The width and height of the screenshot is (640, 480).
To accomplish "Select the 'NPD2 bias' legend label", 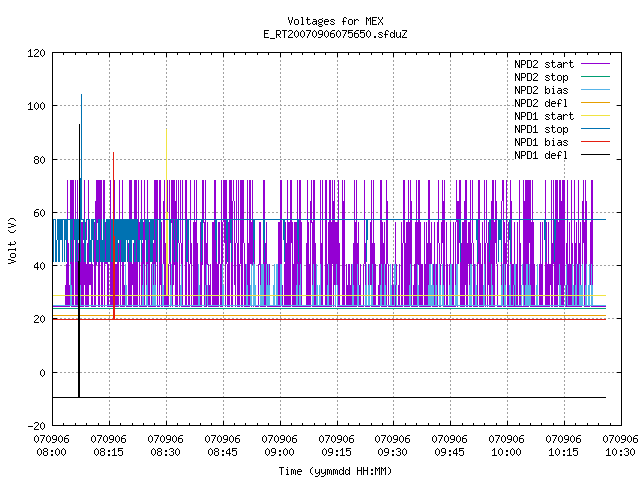I will pyautogui.click(x=541, y=90).
